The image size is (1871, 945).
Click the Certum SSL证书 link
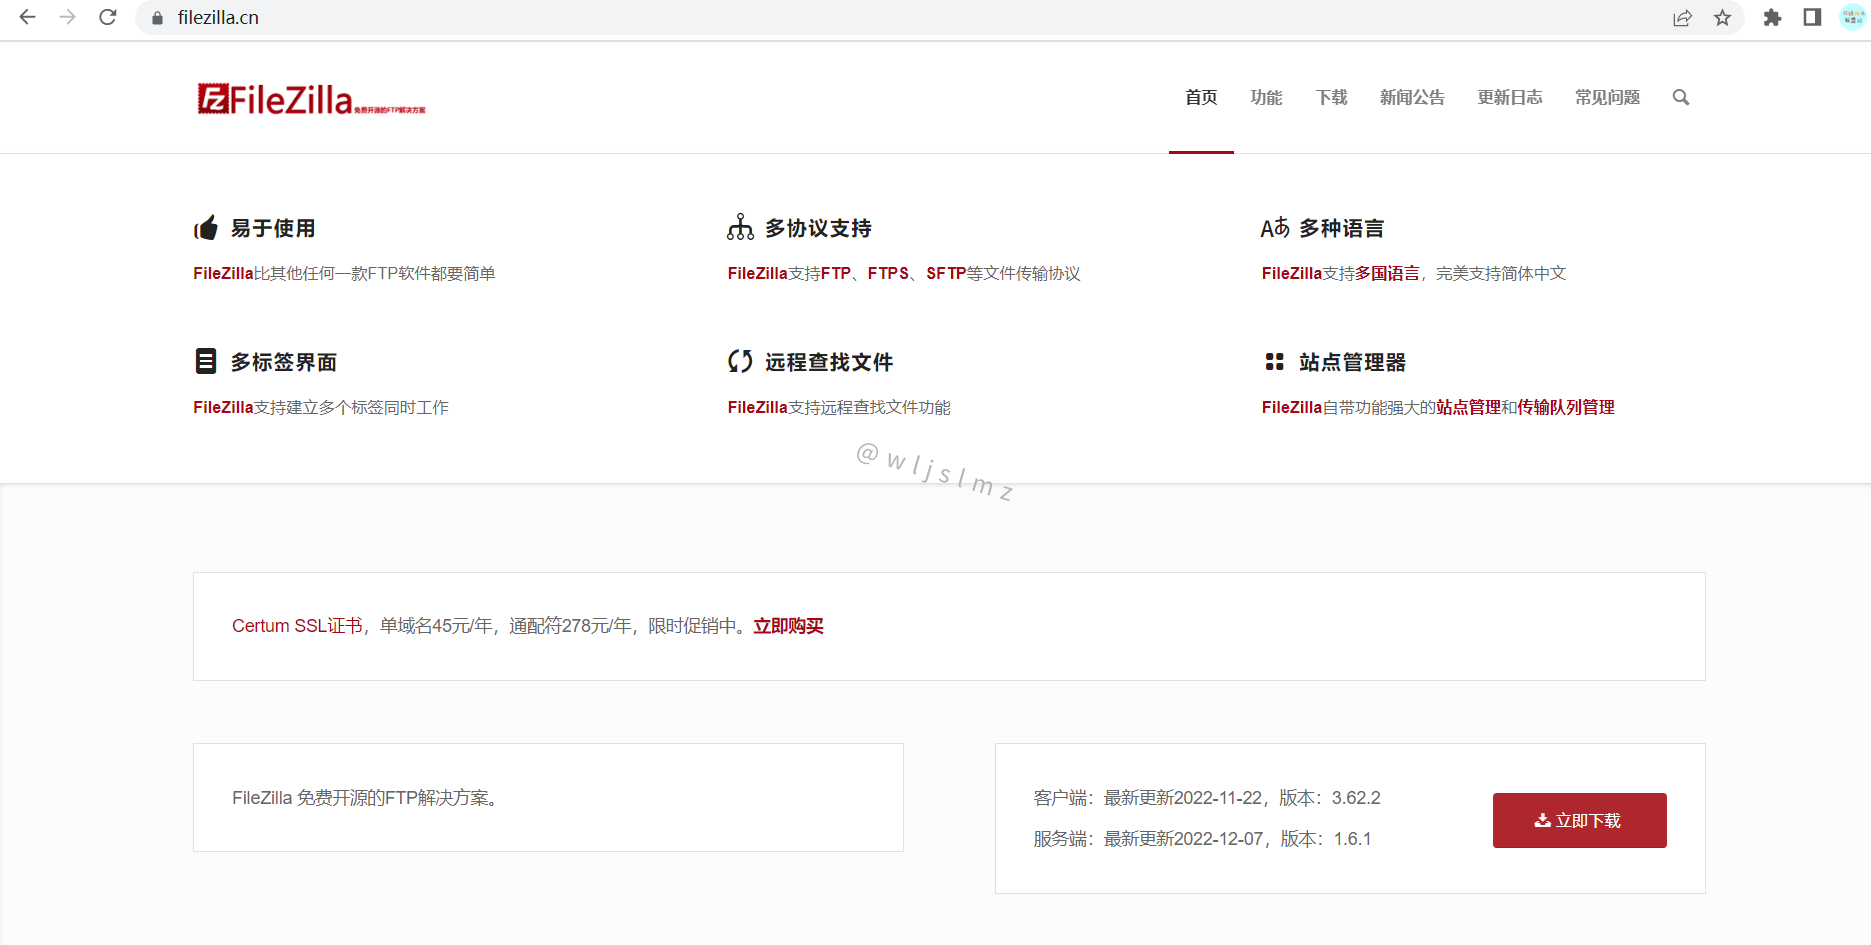point(297,626)
